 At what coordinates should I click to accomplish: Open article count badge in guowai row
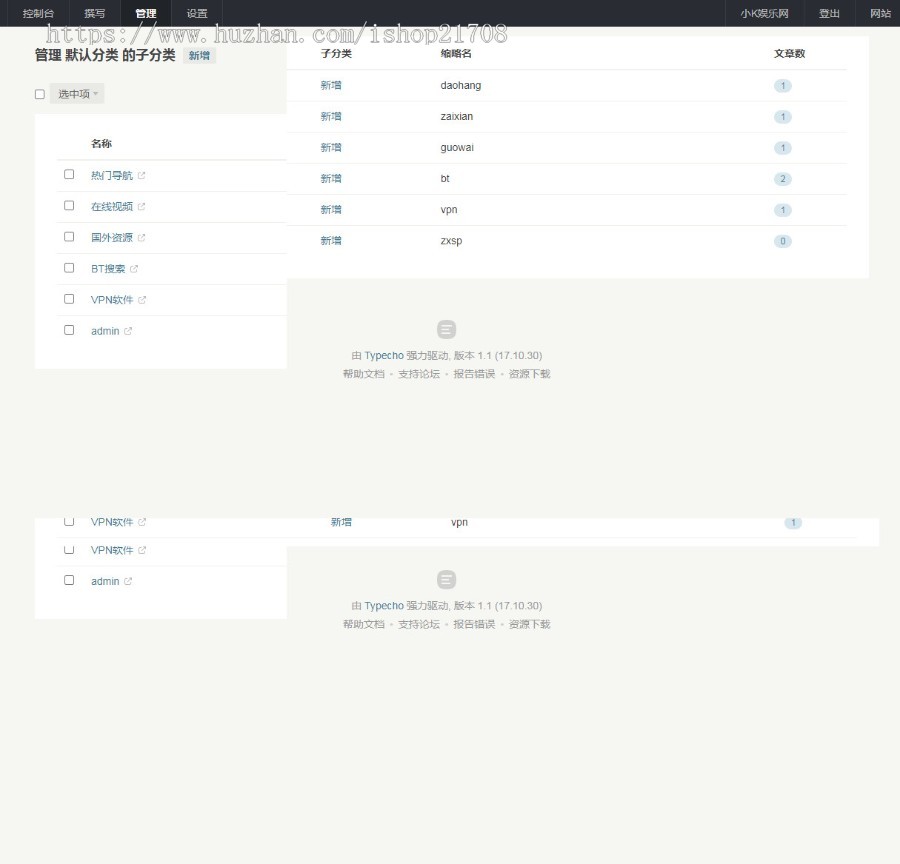pos(782,148)
